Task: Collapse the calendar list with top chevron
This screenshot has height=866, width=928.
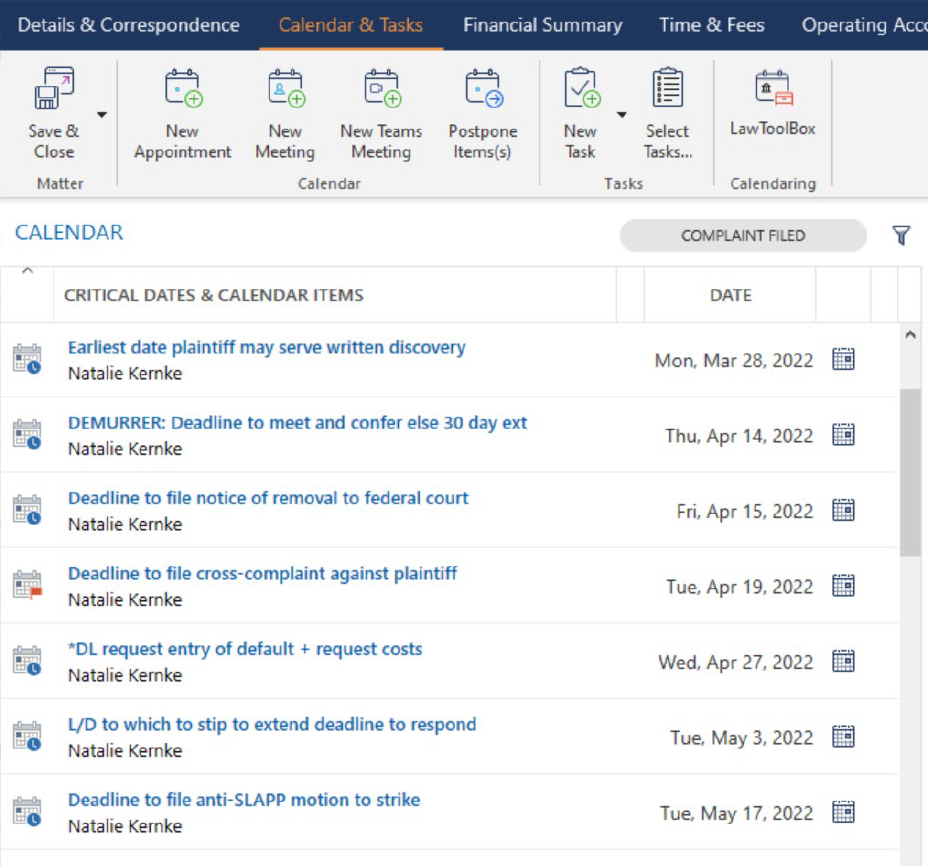Action: tap(27, 271)
